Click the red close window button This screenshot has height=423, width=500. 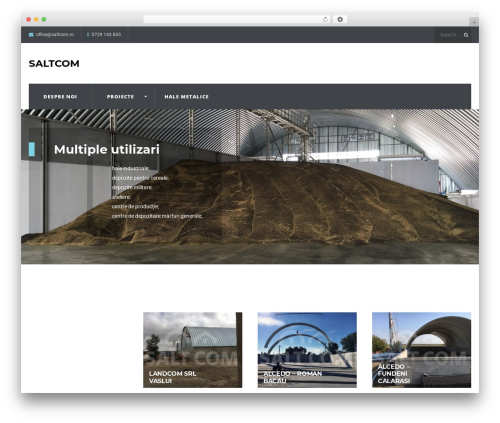pyautogui.click(x=29, y=19)
